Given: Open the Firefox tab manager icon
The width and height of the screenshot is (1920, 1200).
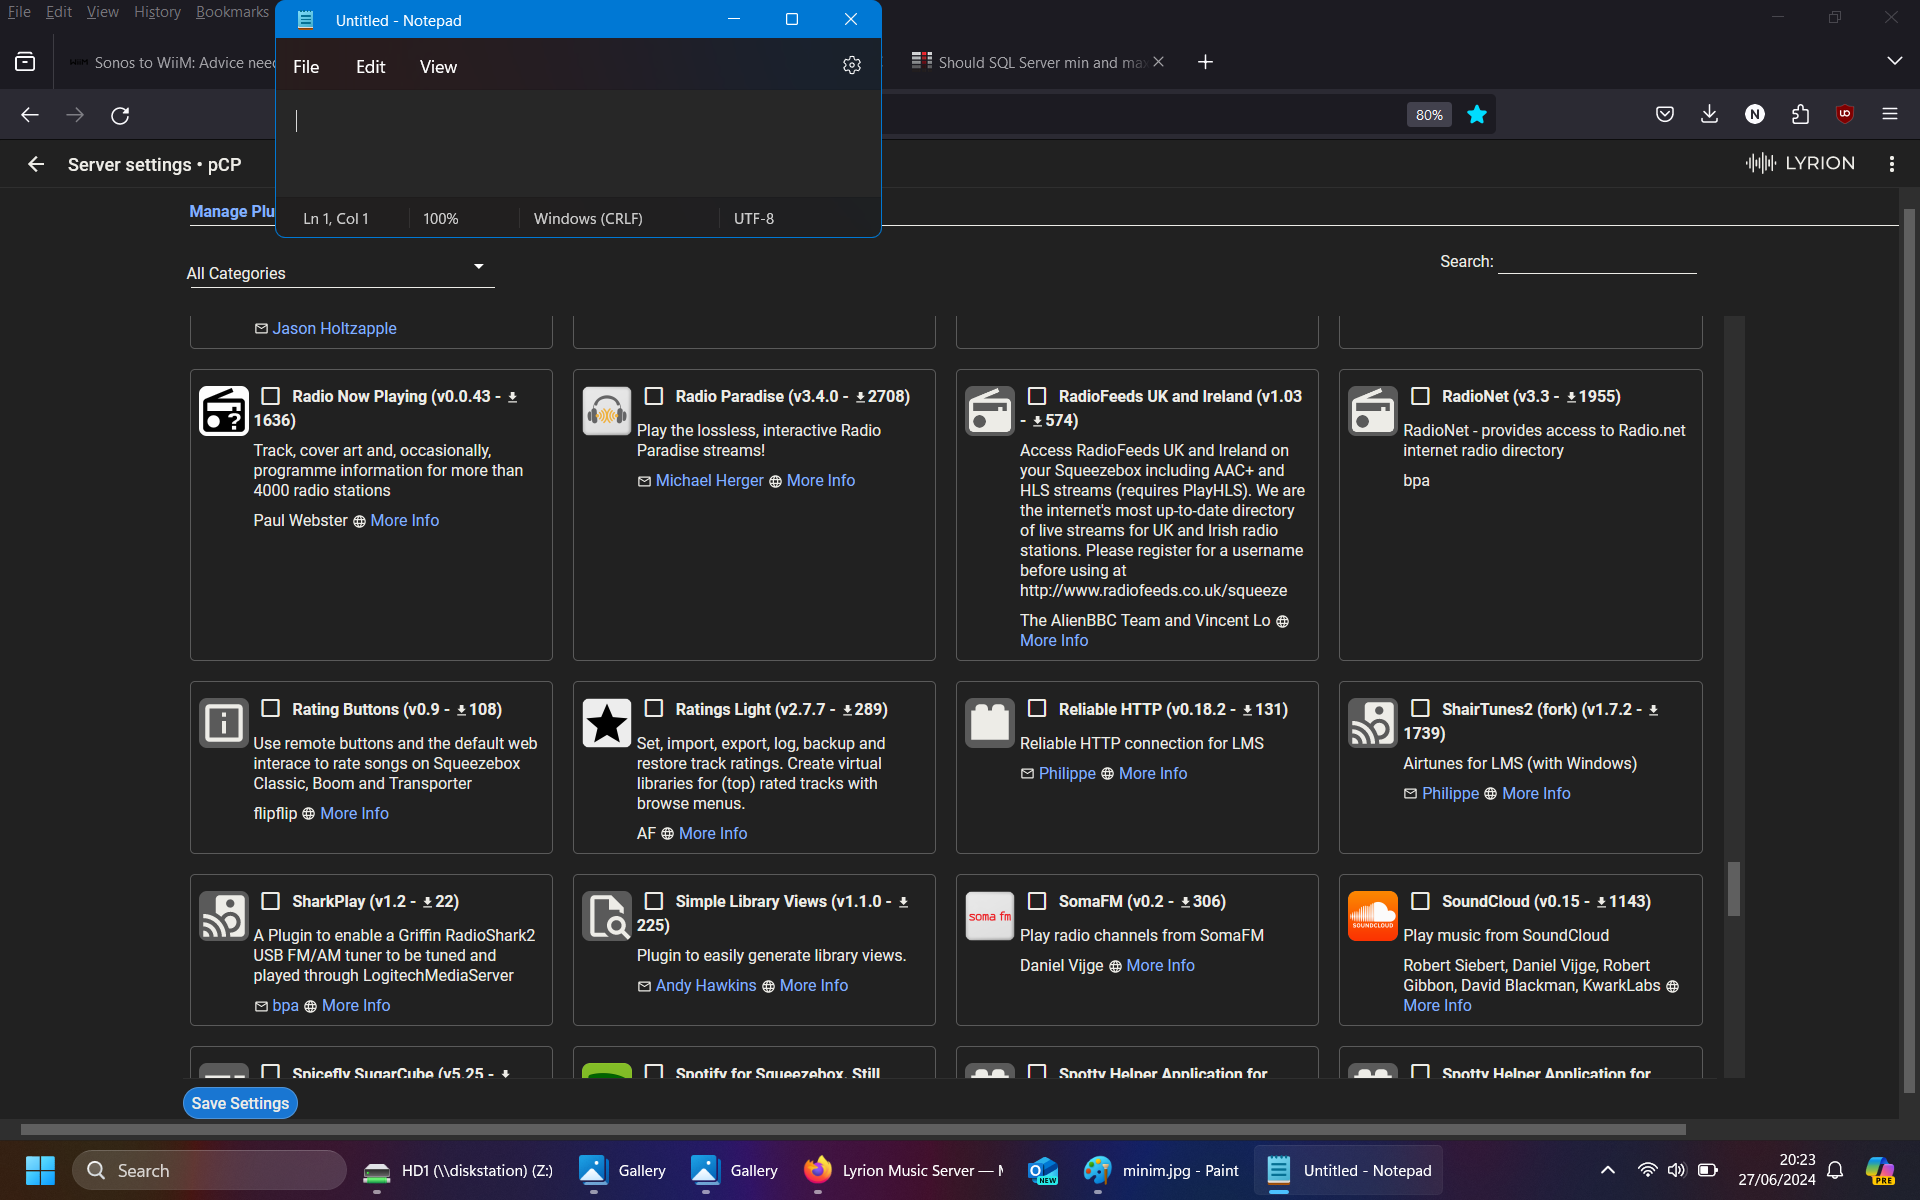Looking at the screenshot, I should [x=25, y=62].
